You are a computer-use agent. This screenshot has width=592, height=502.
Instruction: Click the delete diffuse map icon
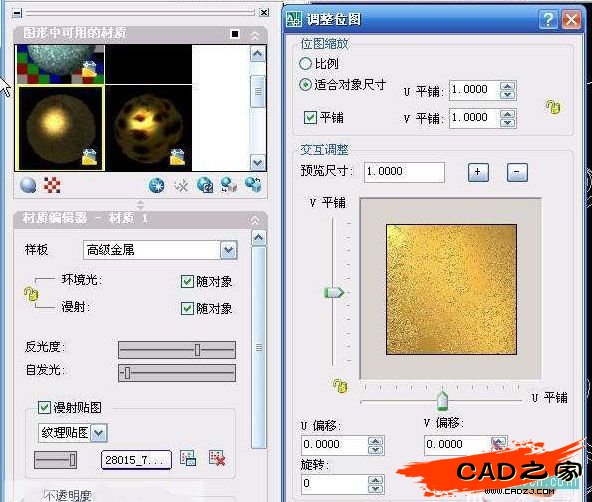point(217,458)
